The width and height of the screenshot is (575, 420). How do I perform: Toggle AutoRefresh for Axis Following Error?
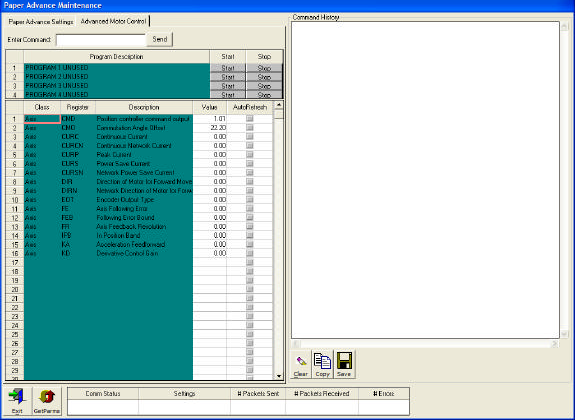point(250,208)
